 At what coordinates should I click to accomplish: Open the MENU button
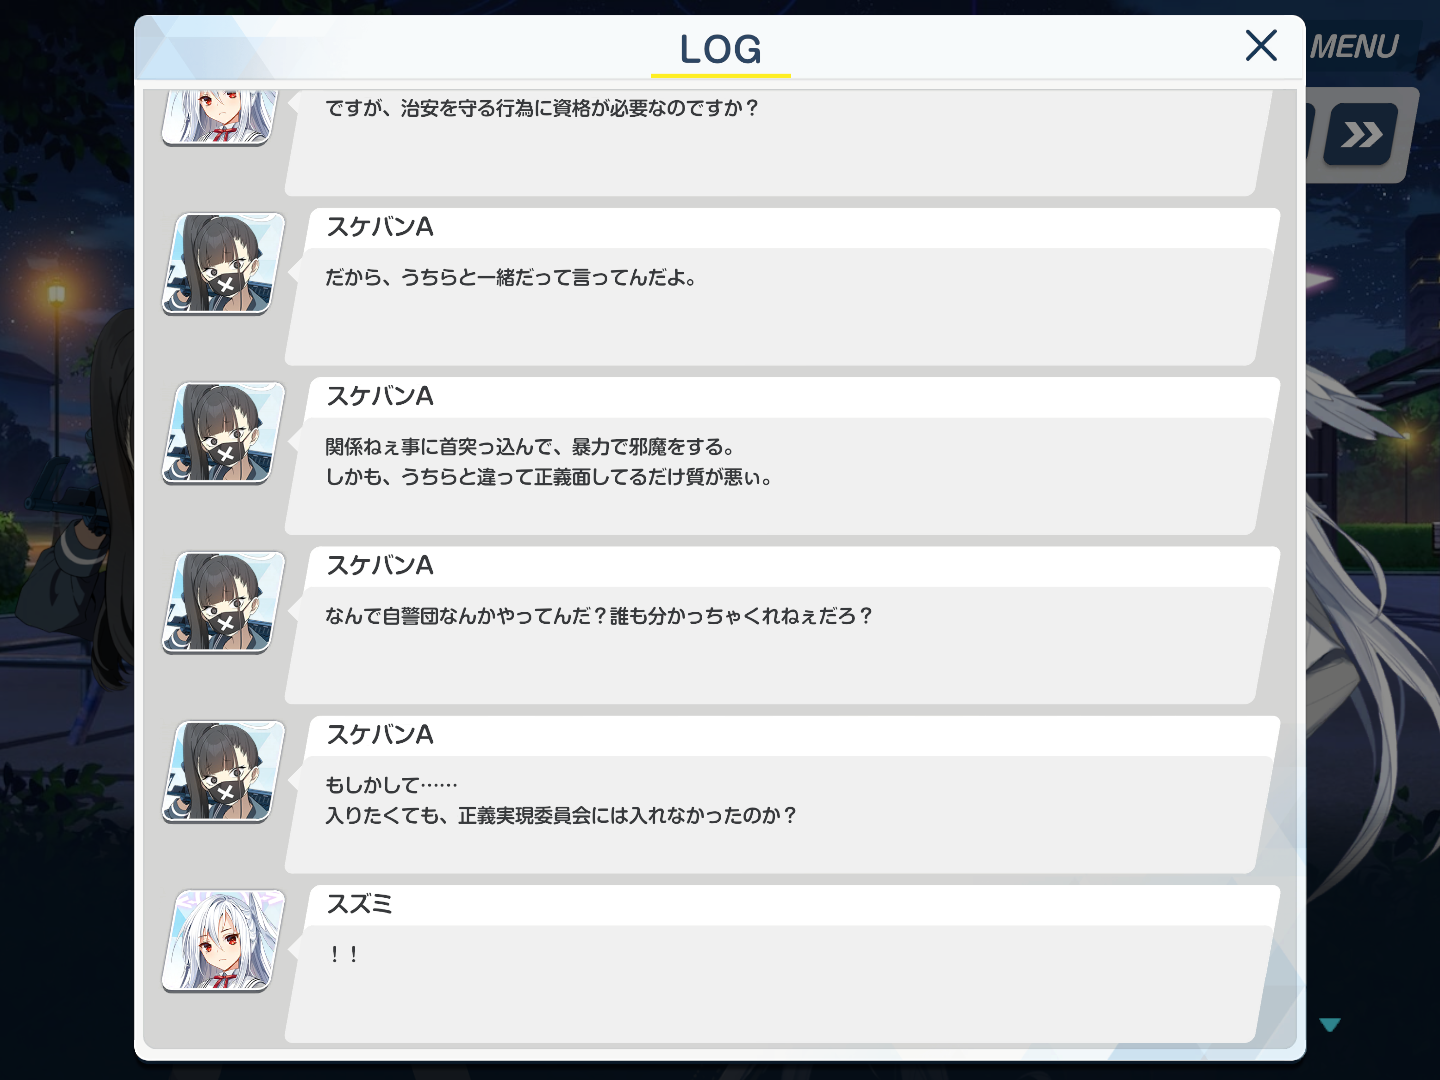pyautogui.click(x=1354, y=47)
